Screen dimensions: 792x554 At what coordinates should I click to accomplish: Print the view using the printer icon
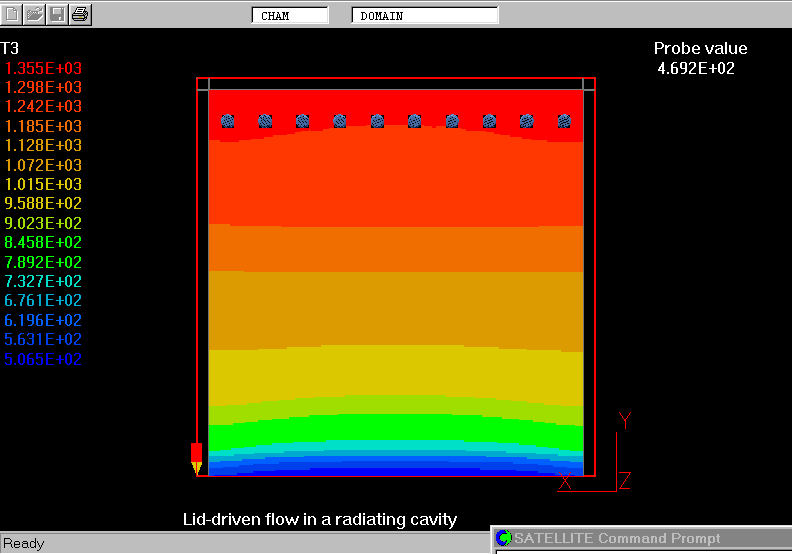click(x=81, y=14)
